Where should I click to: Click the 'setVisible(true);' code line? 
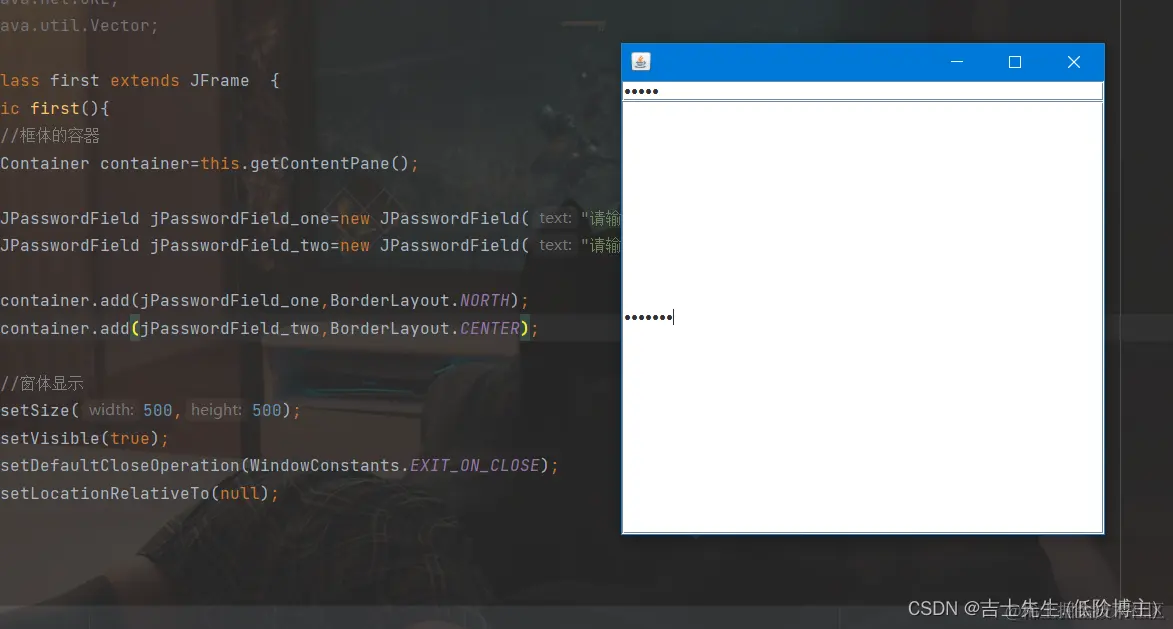coord(85,438)
